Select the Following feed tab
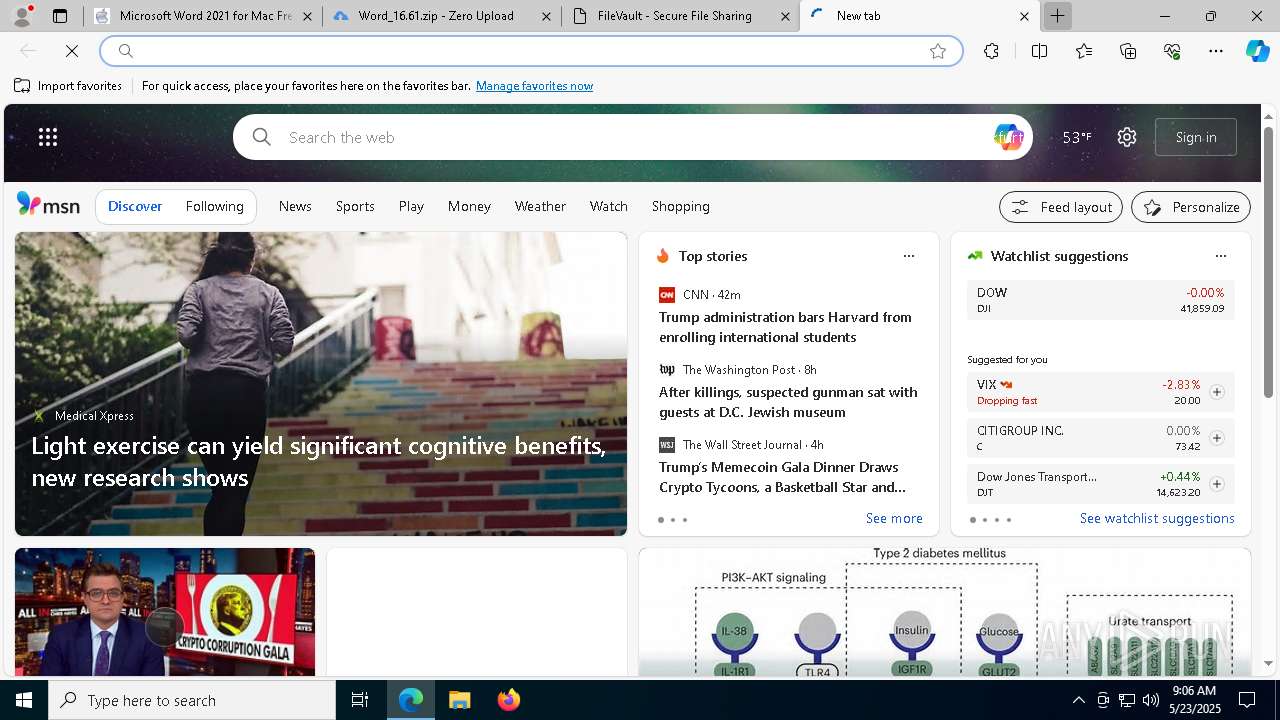 [x=215, y=206]
